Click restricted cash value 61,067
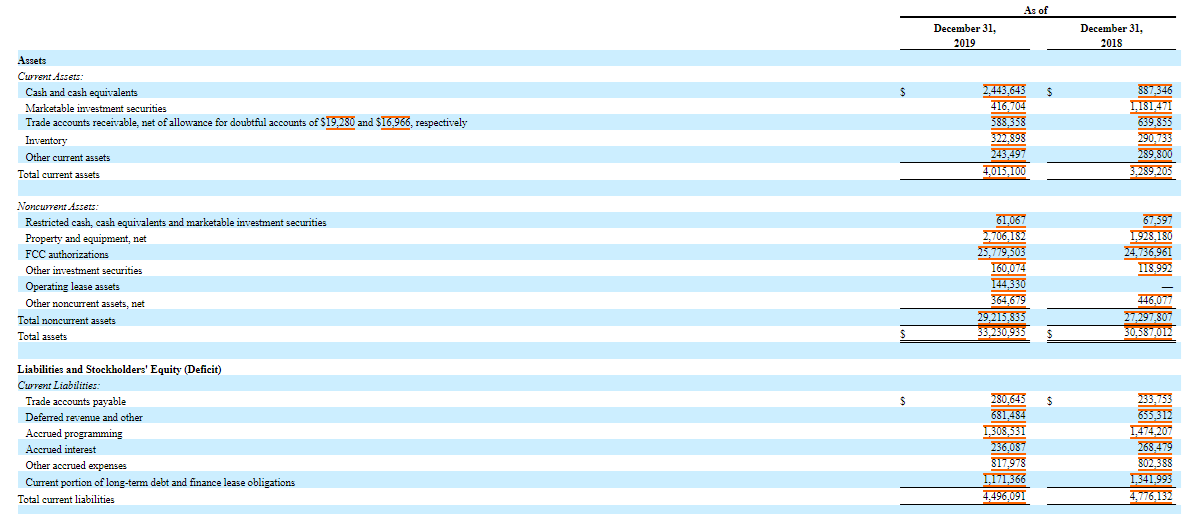This screenshot has height=514, width=1202. [x=1011, y=221]
